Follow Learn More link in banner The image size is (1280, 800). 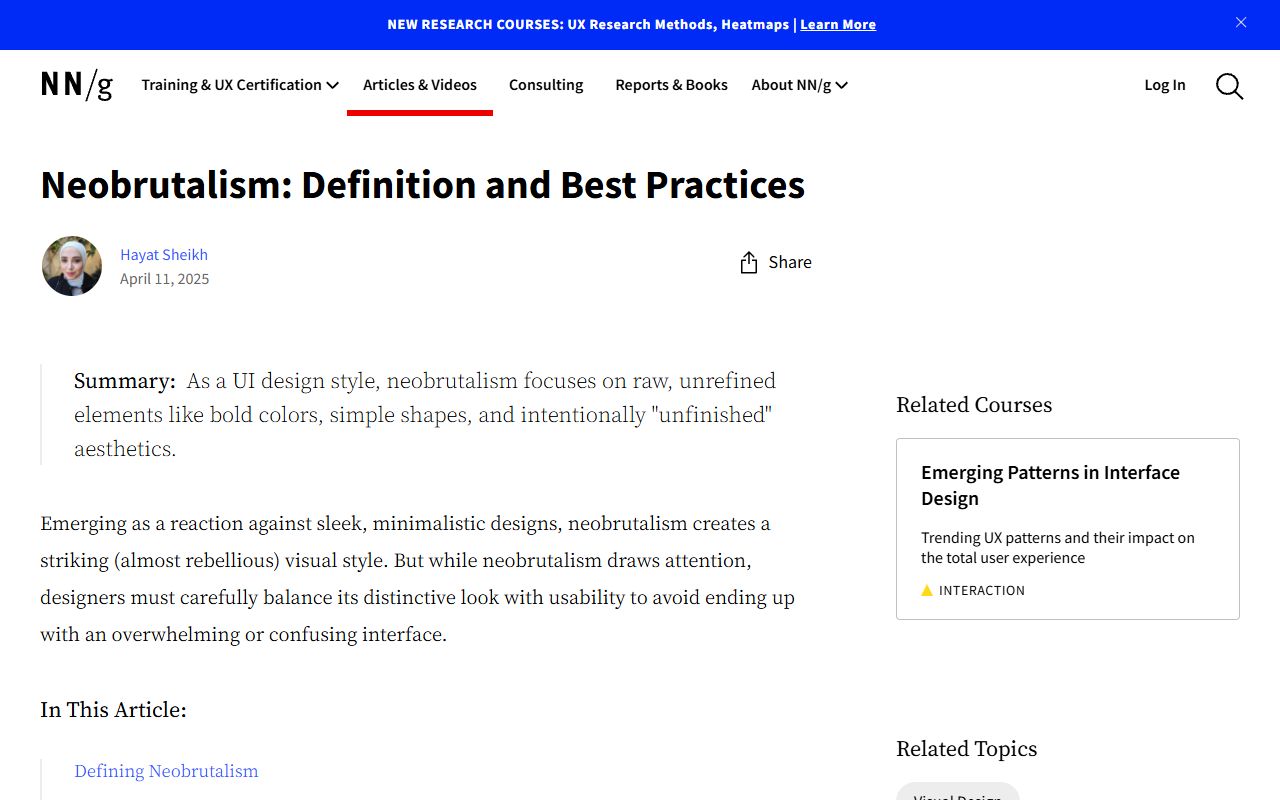coord(838,24)
